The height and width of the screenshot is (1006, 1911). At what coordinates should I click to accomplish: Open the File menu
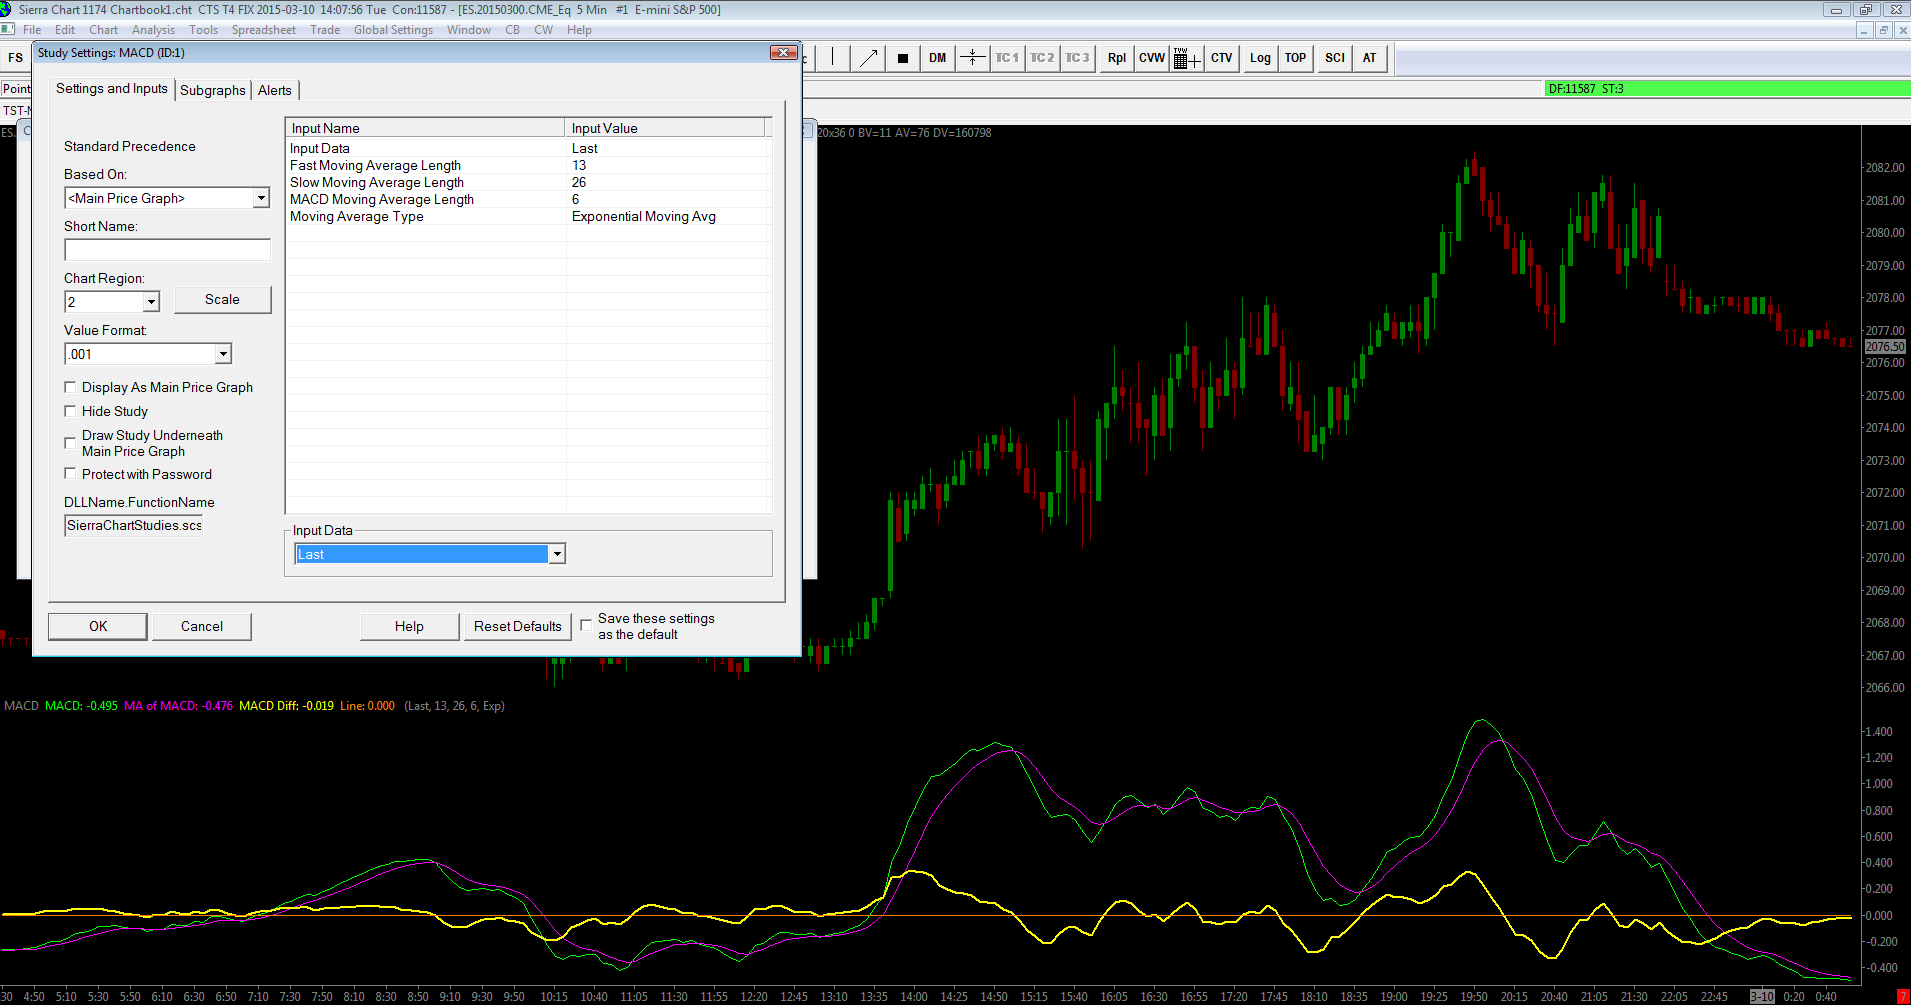[32, 30]
